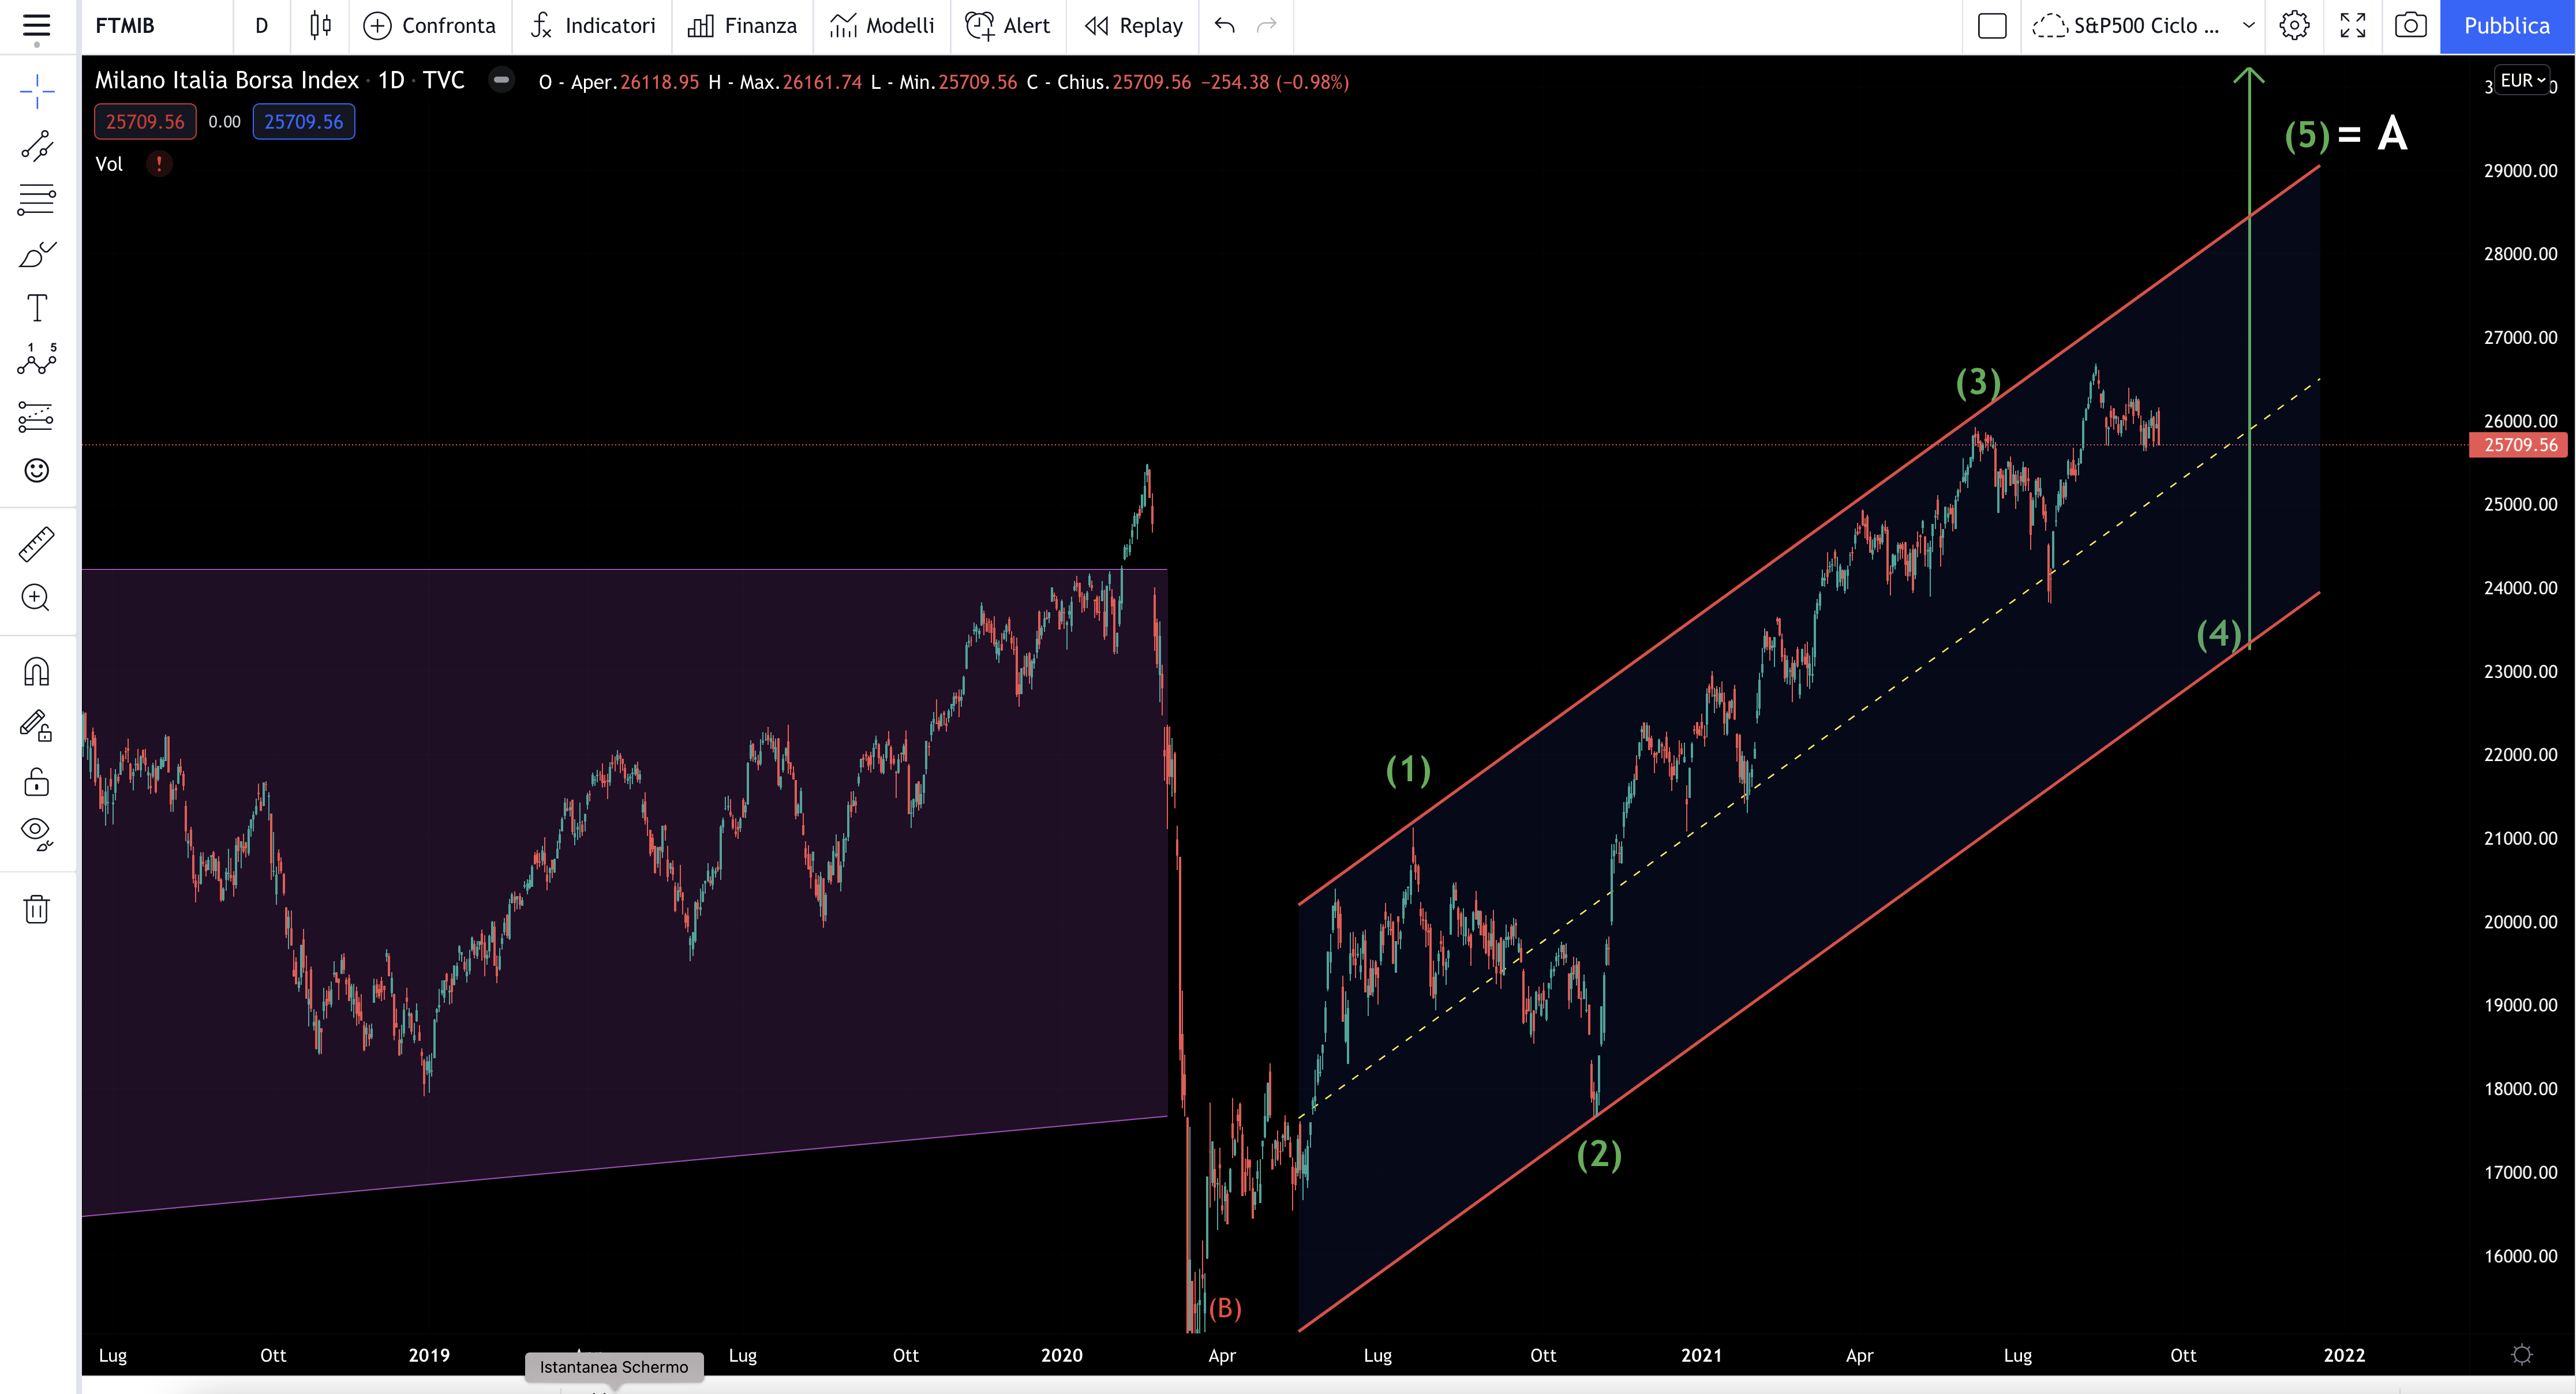This screenshot has height=1394, width=2576.
Task: Select the (3) wave label
Action: pos(1978,382)
